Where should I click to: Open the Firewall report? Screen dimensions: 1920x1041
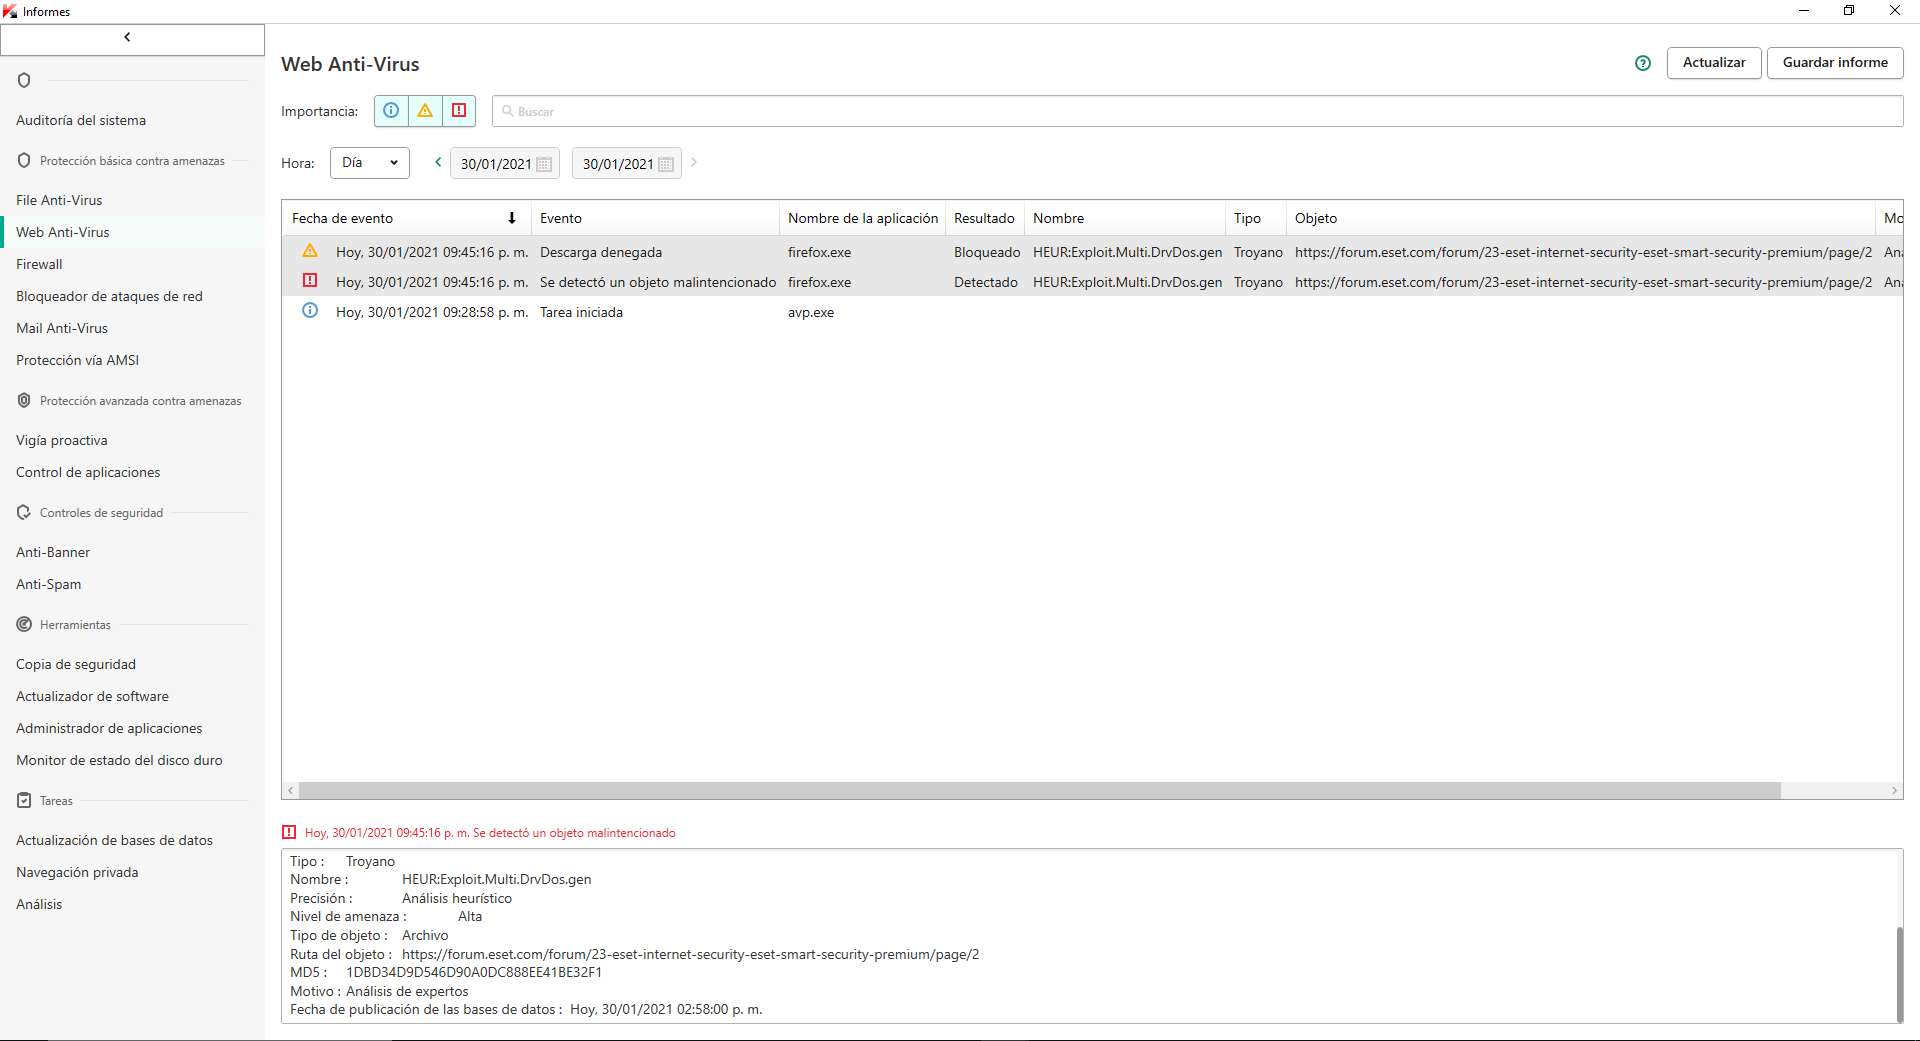(39, 264)
